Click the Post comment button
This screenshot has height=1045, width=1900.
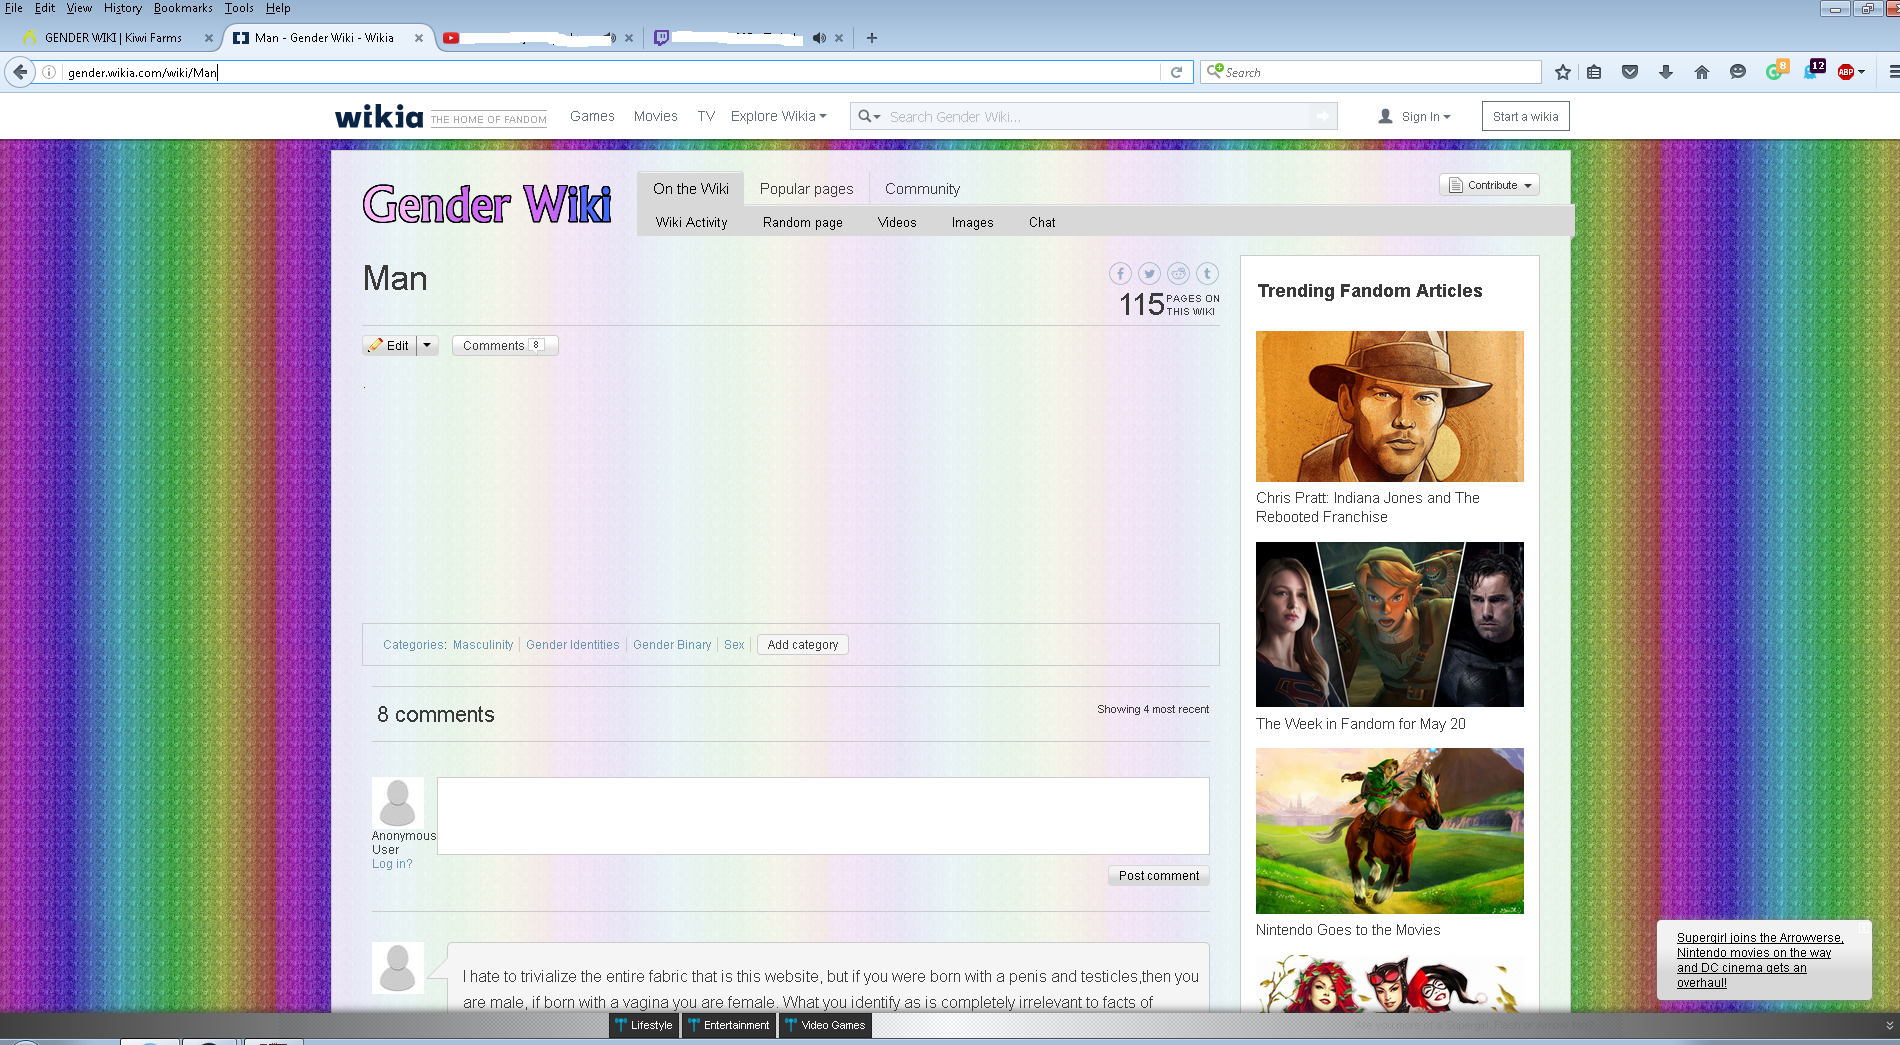pyautogui.click(x=1159, y=875)
